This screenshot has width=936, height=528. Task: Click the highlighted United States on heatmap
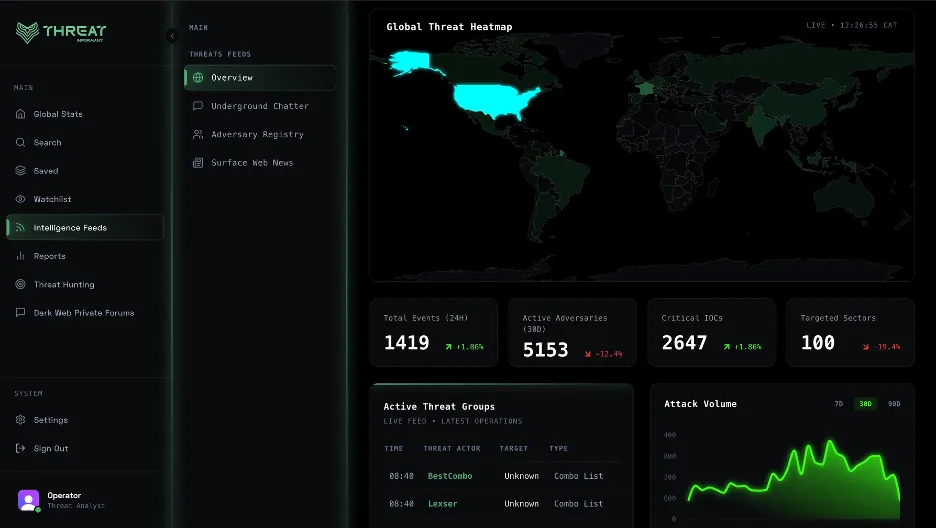coord(492,100)
